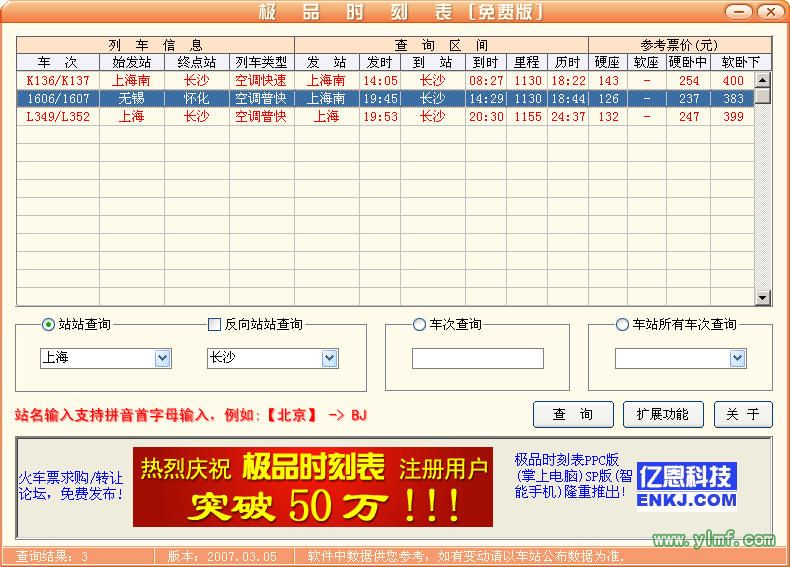Click the 始发站 column header
The image size is (790, 567).
(132, 62)
